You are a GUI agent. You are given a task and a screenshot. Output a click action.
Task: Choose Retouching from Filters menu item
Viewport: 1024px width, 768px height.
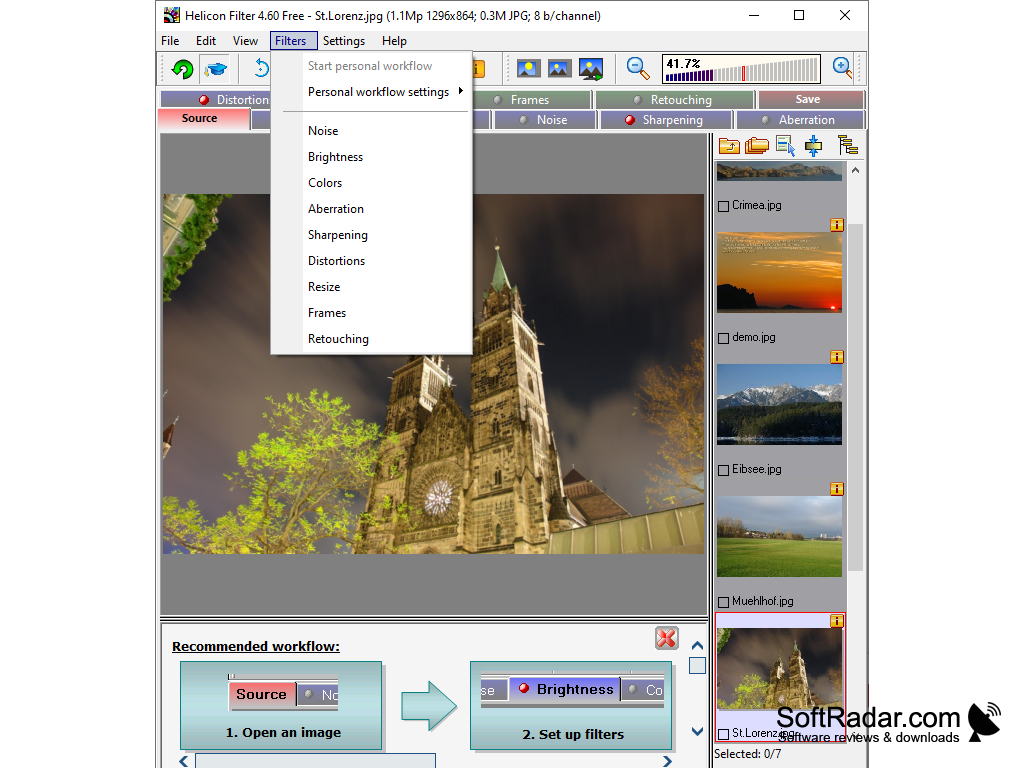tap(338, 339)
